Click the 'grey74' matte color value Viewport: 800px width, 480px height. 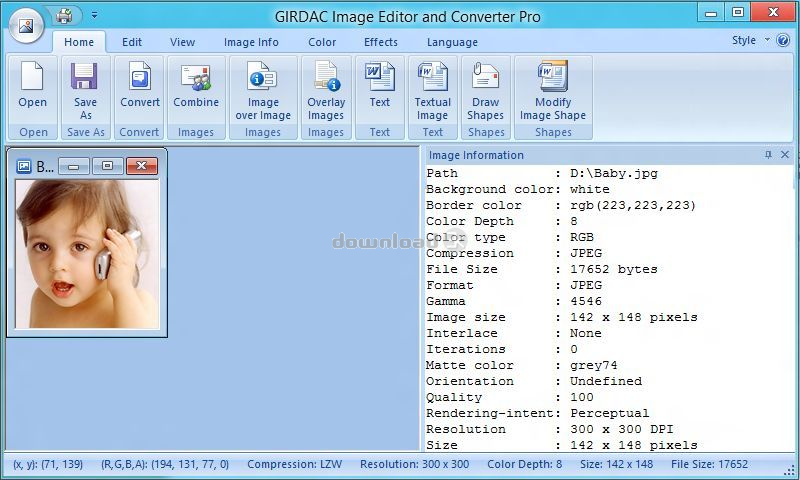click(x=594, y=365)
